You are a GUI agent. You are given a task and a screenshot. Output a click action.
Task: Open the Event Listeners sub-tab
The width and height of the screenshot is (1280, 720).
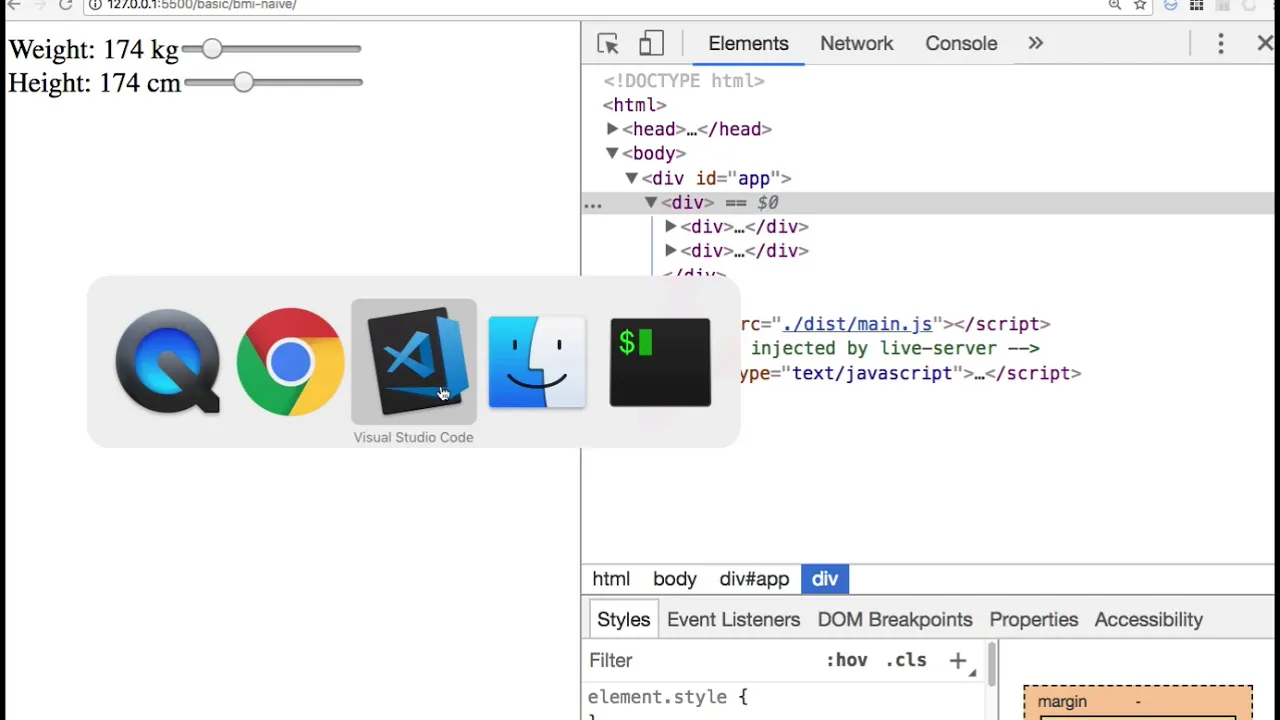[x=734, y=620]
